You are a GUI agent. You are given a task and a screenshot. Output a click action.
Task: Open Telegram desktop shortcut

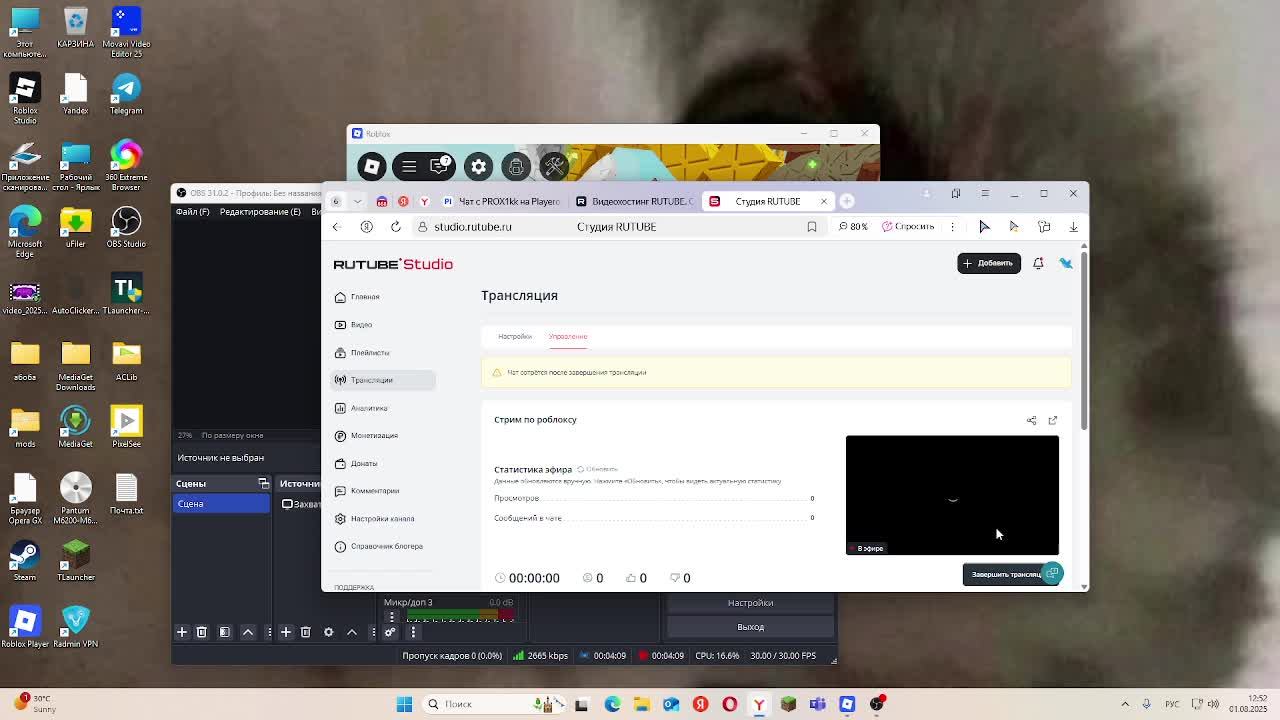click(126, 95)
